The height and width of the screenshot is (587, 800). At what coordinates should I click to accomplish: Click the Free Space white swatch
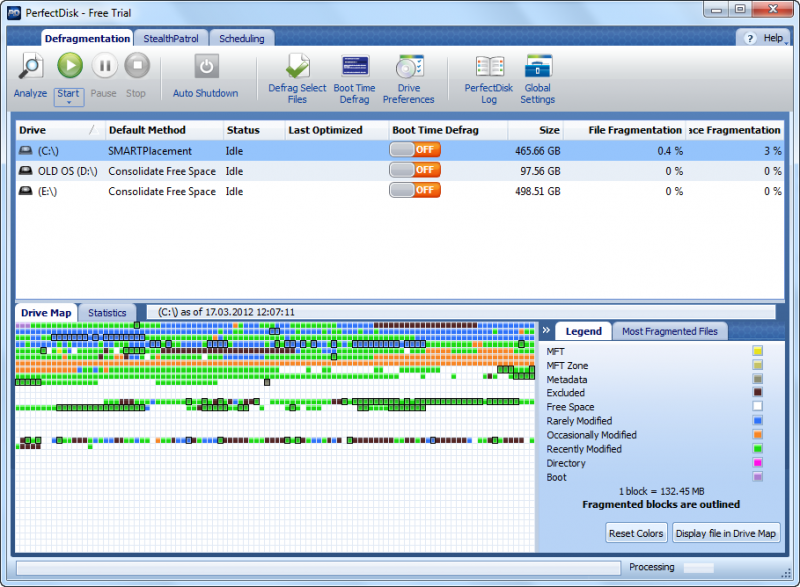tap(757, 406)
